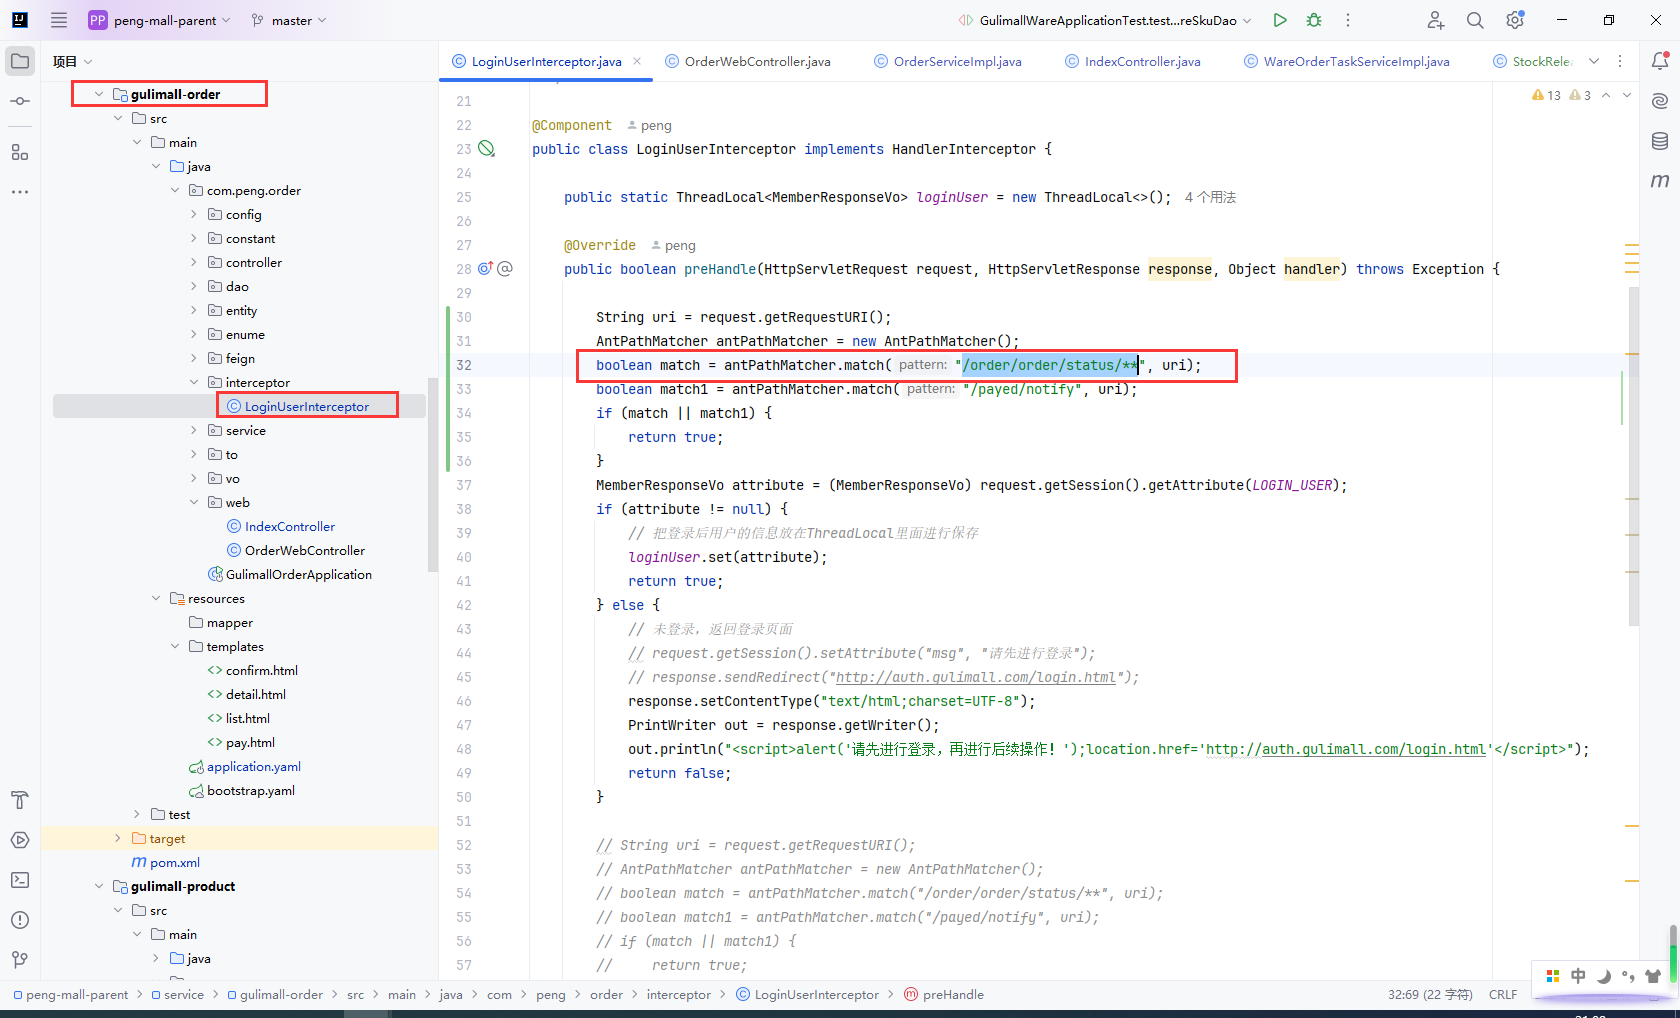Open the Maven tool window
The width and height of the screenshot is (1680, 1018).
[x=1660, y=181]
